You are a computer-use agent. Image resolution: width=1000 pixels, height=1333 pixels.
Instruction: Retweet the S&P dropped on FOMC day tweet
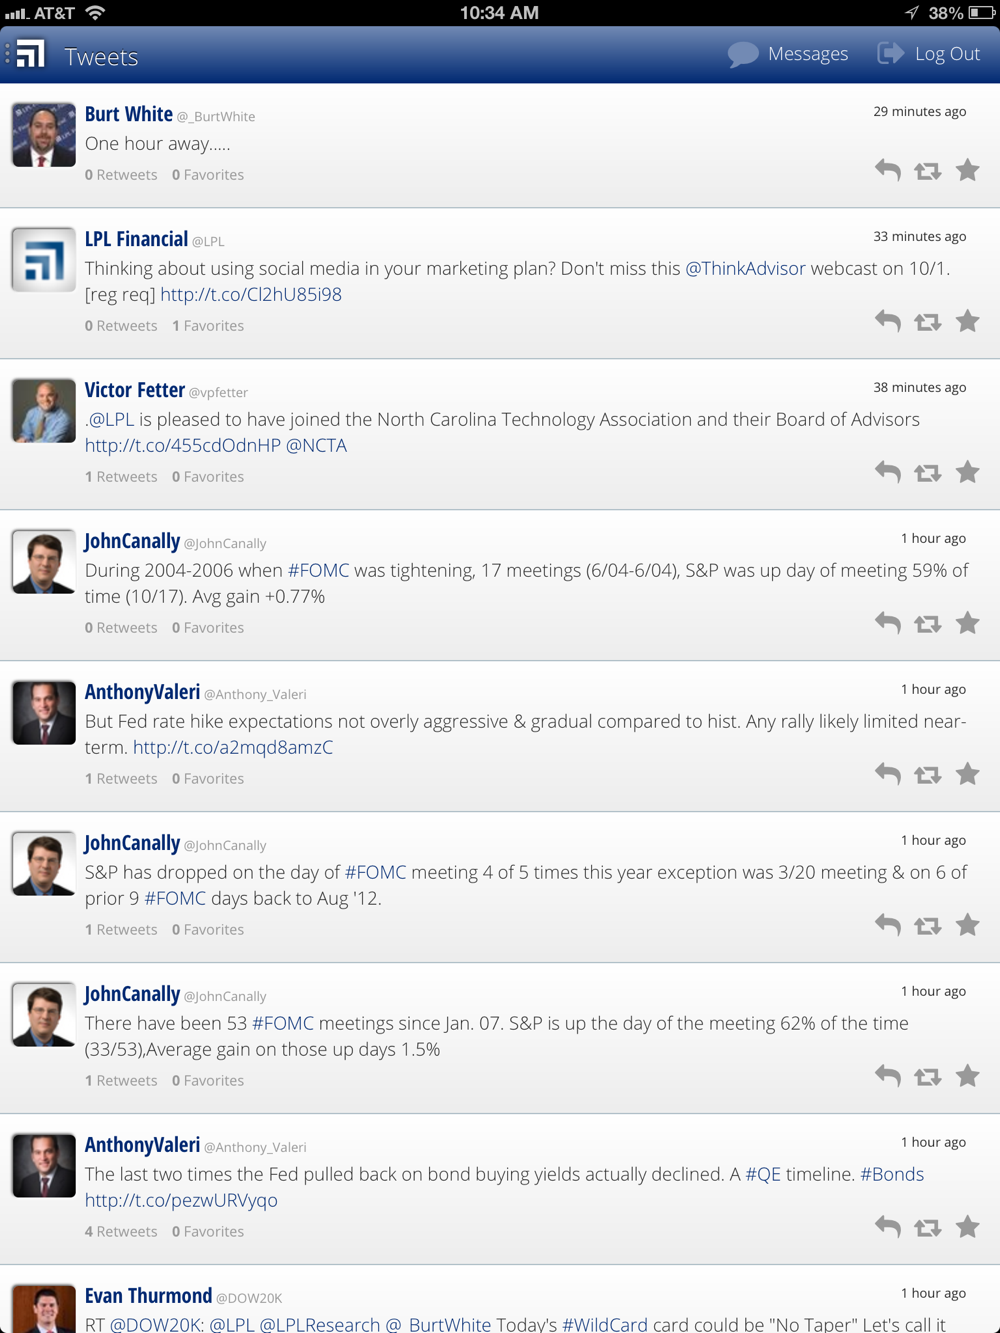[928, 926]
